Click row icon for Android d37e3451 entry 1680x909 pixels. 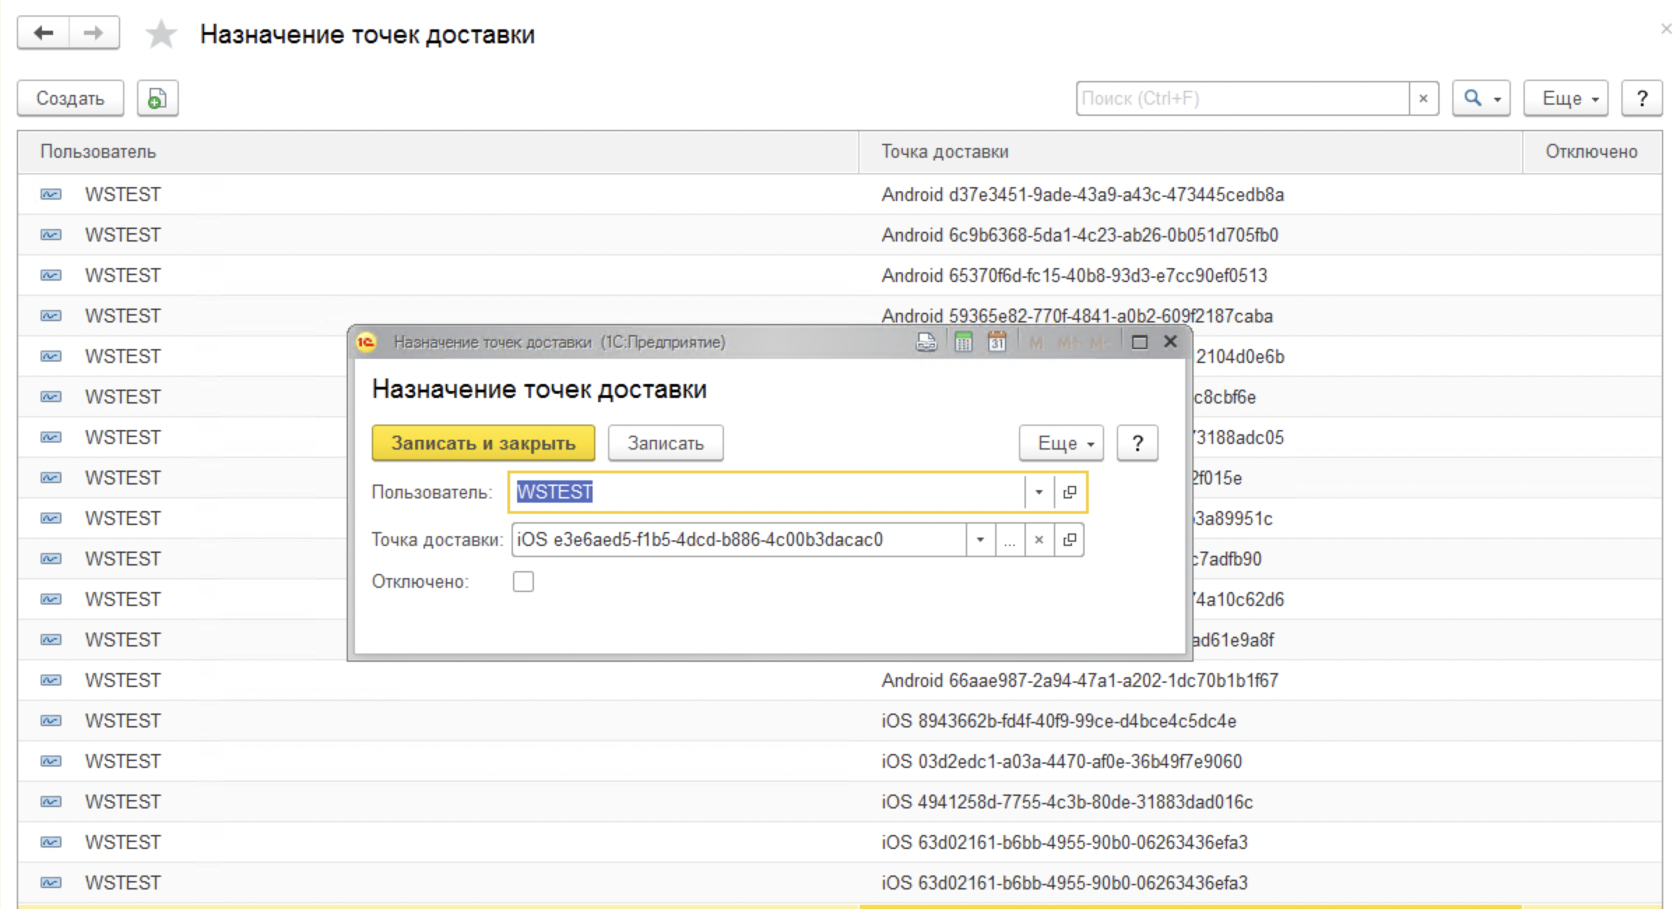(x=51, y=195)
